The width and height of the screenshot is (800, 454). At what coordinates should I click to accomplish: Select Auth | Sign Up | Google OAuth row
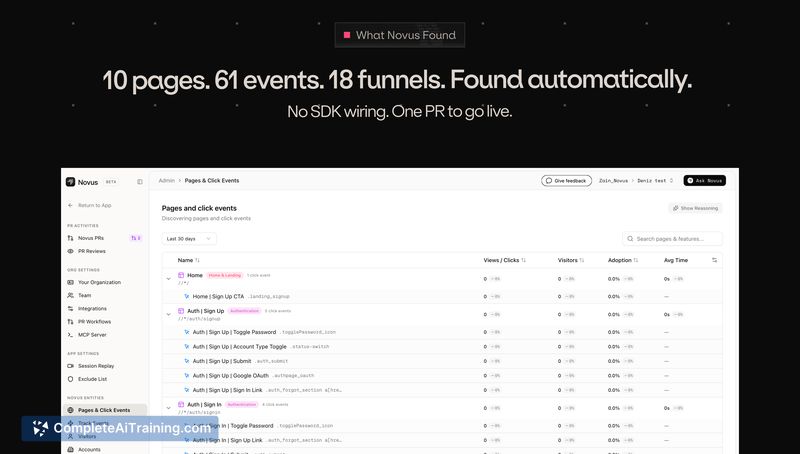(442, 375)
